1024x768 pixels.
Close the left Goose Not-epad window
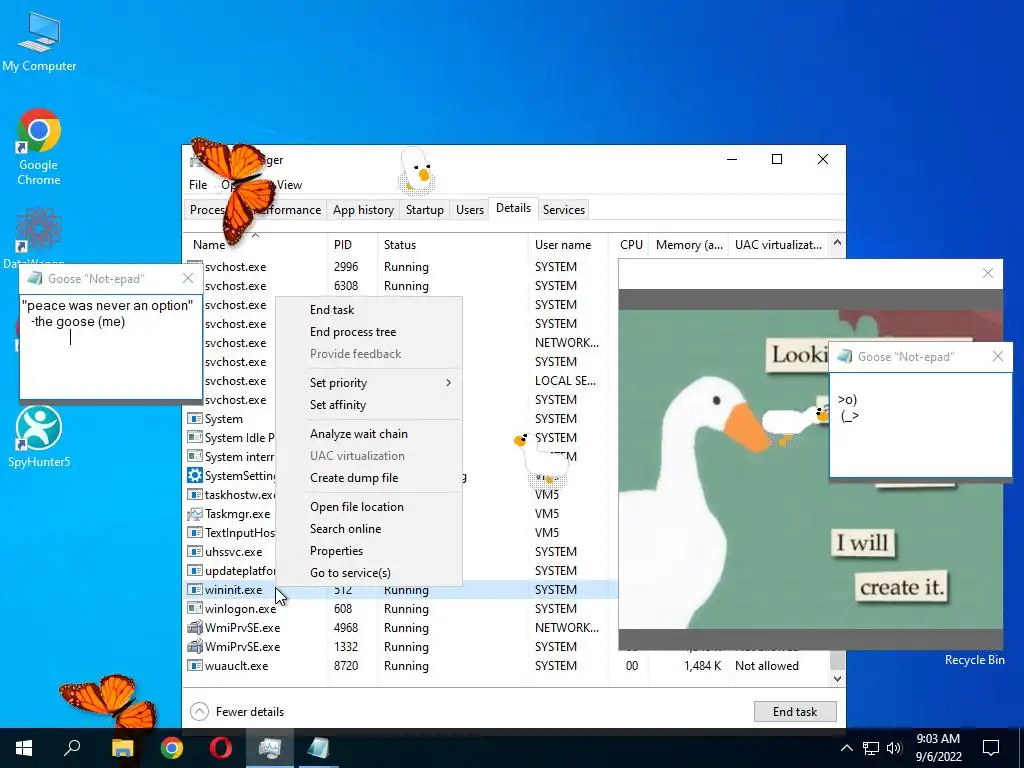coord(188,278)
